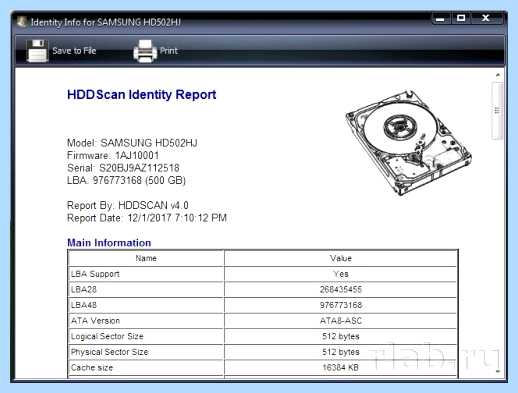Click the Value column header

(341, 258)
